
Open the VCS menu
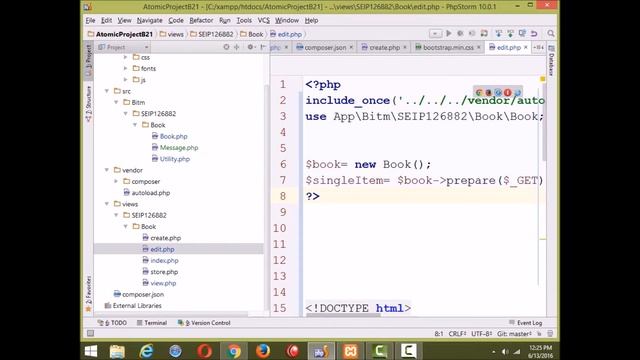(x=264, y=20)
